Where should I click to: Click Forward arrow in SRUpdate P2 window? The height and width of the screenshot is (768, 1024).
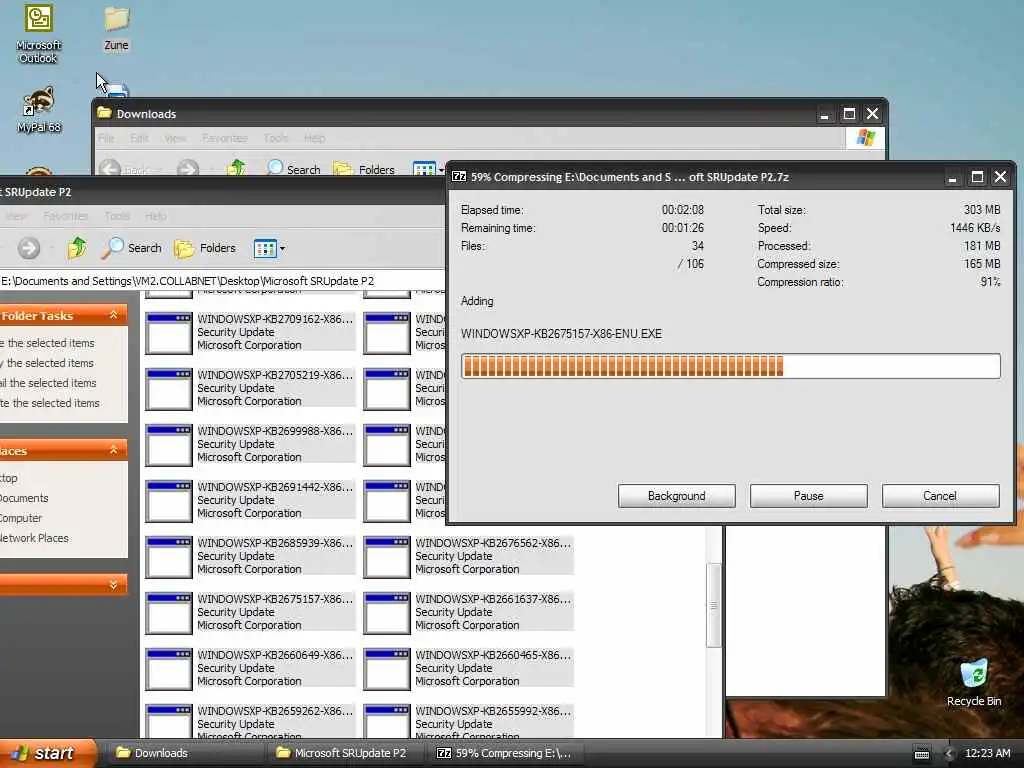(29, 248)
